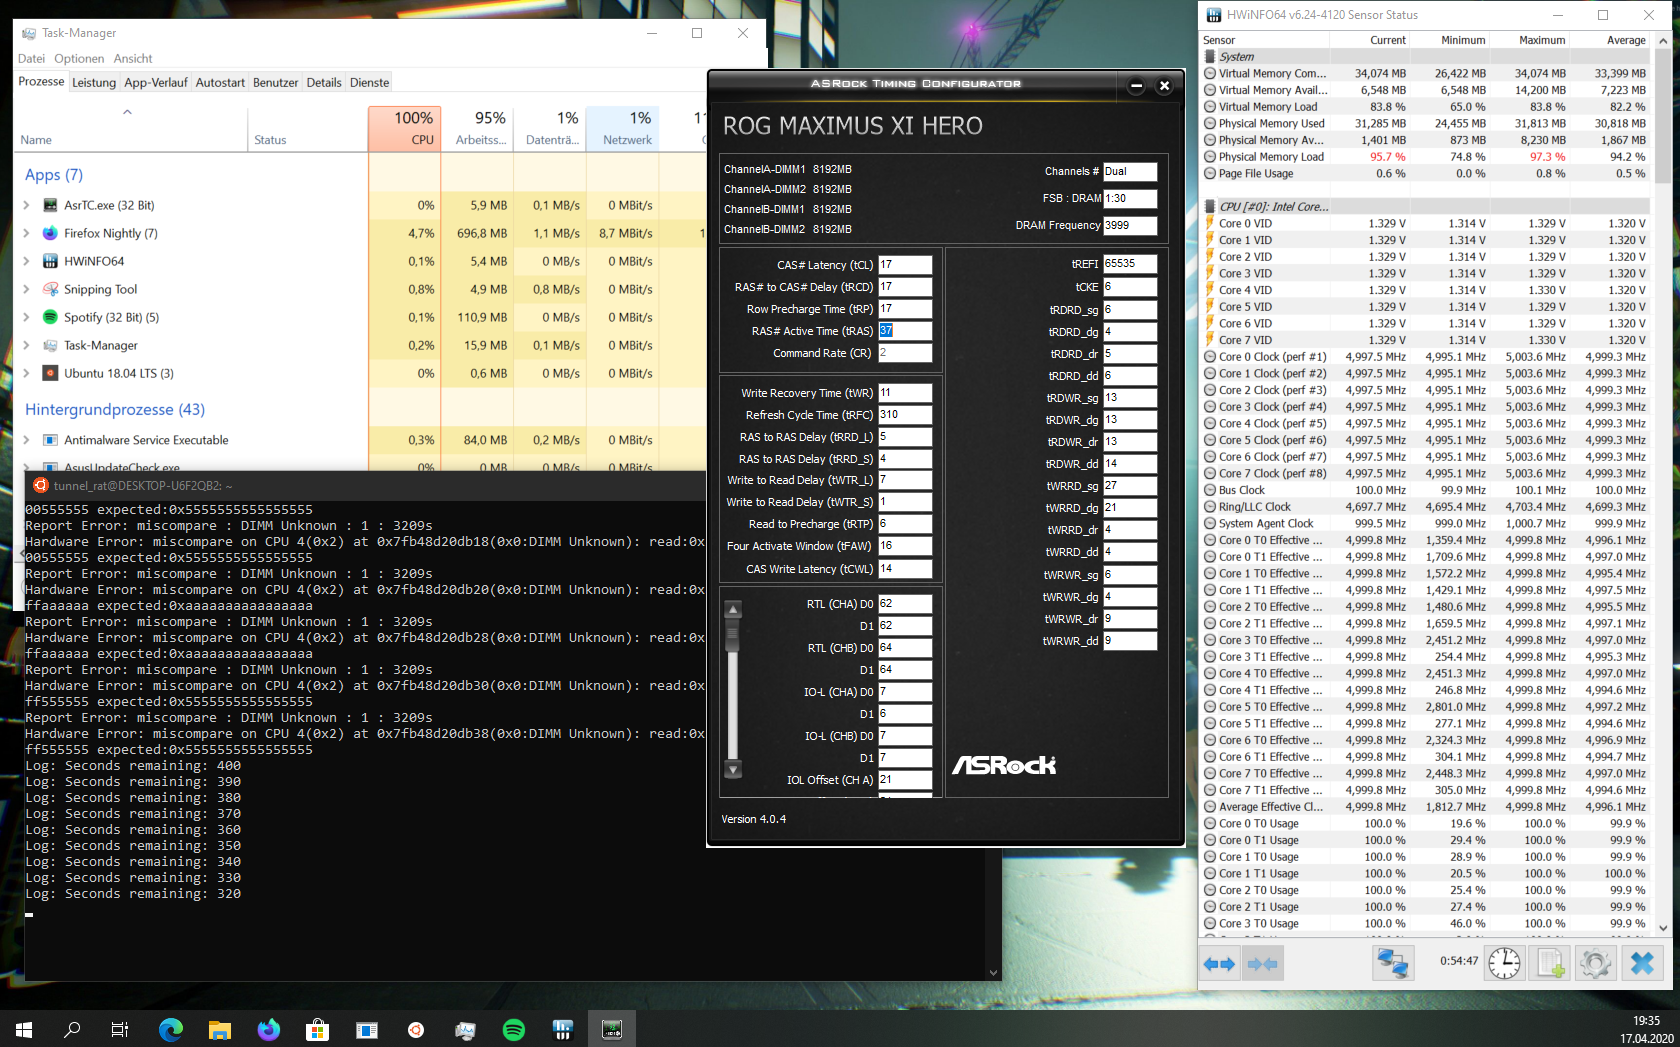Image resolution: width=1680 pixels, height=1047 pixels.
Task: Click the tREFI value field
Action: [x=1130, y=264]
